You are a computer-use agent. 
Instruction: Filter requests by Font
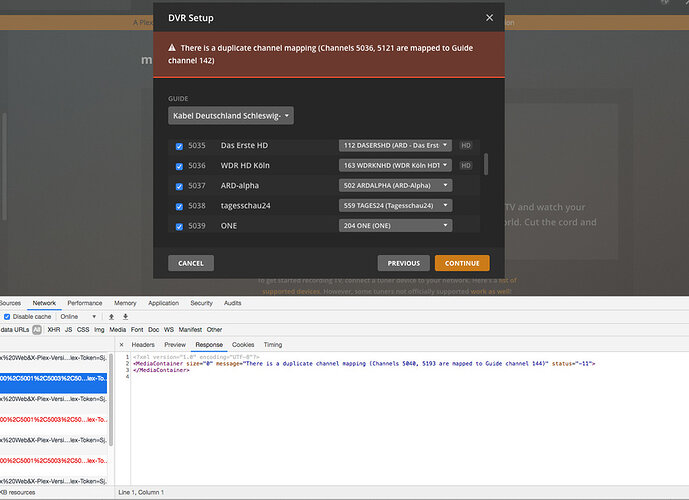(137, 330)
